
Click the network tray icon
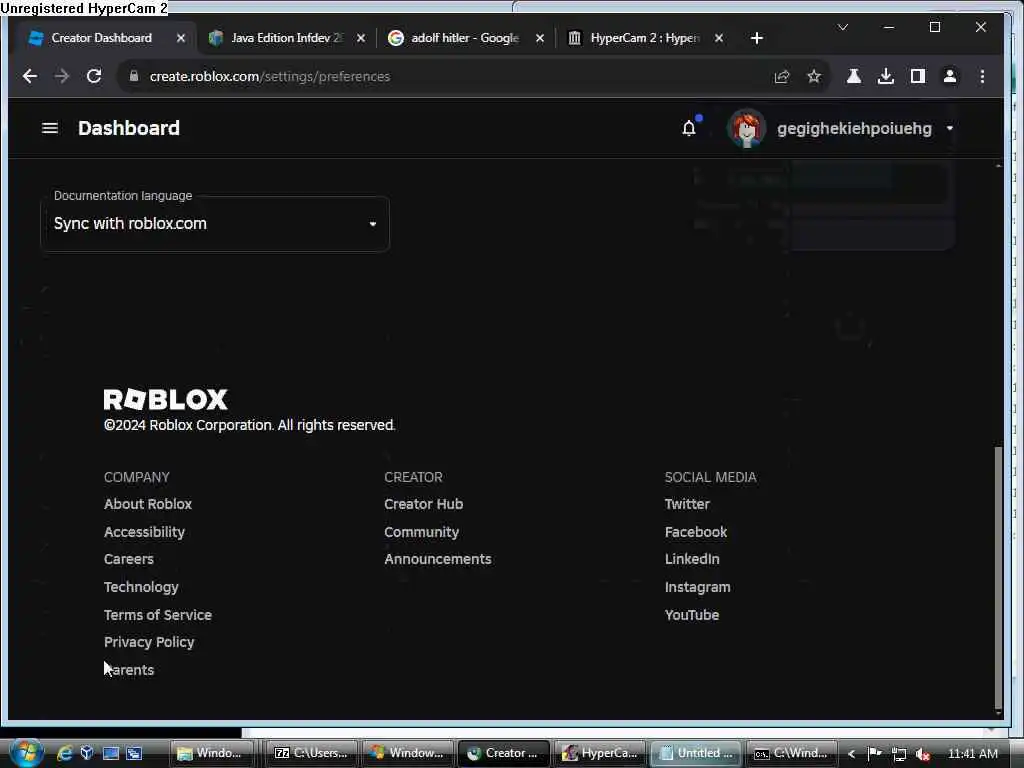899,754
